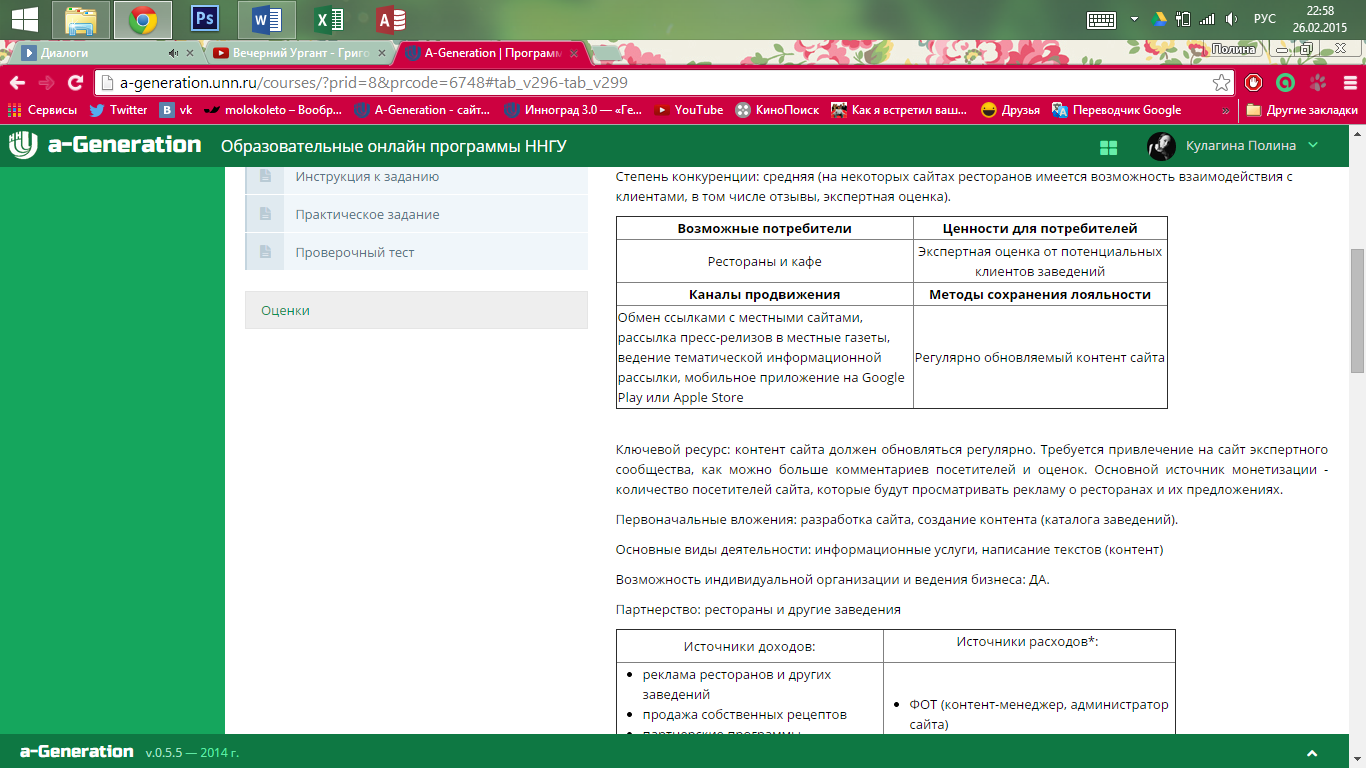Open File Explorer from the taskbar
This screenshot has width=1366, height=768.
point(81,19)
